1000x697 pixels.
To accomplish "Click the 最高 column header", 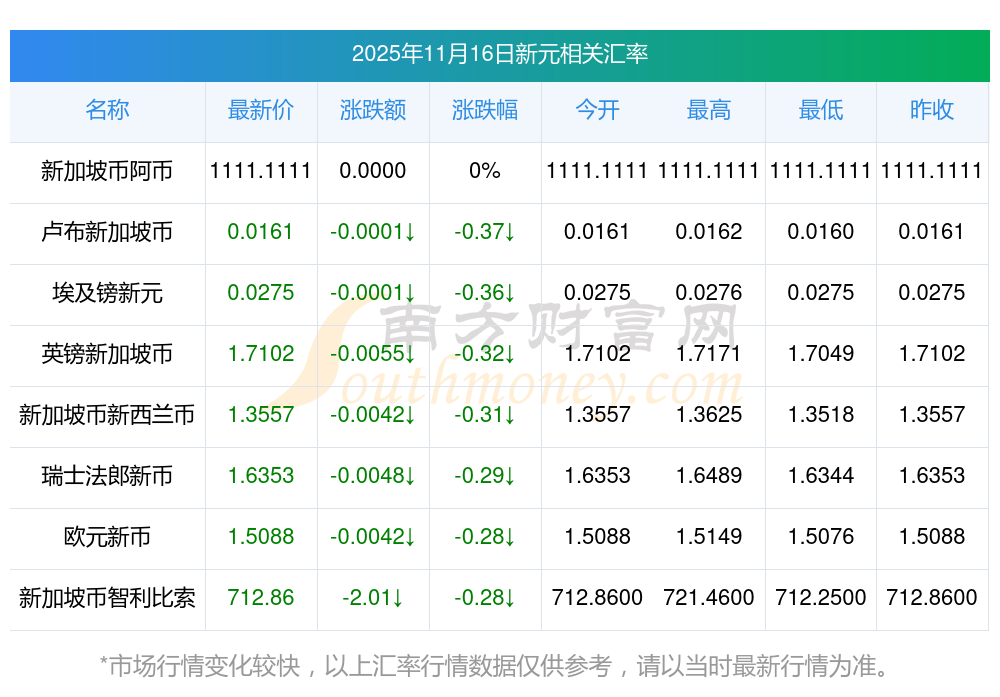I will pos(709,110).
